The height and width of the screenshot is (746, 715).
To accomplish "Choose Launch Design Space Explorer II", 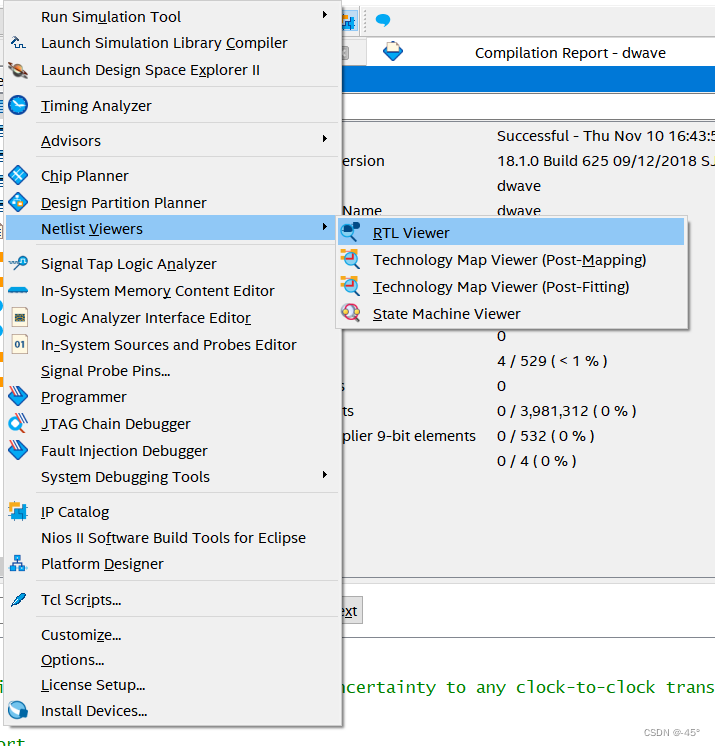I will (x=171, y=70).
